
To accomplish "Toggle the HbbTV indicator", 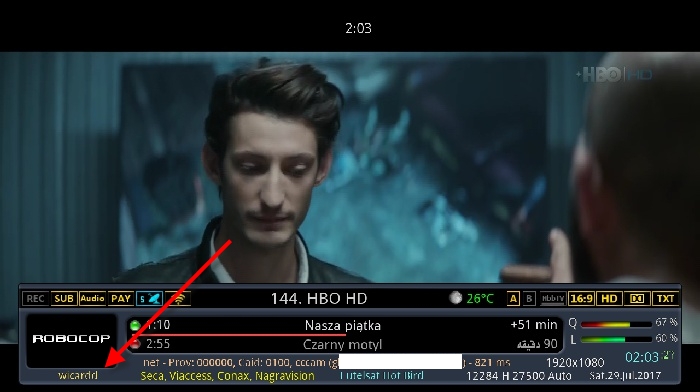I will point(553,299).
